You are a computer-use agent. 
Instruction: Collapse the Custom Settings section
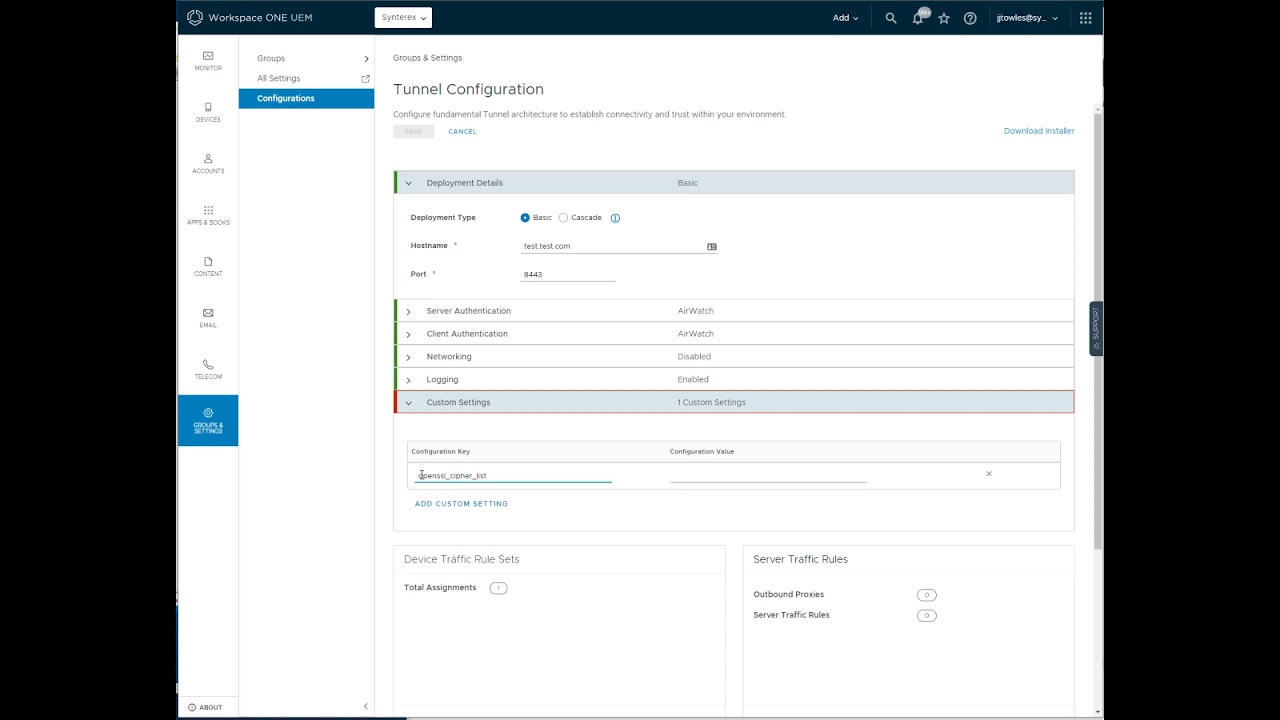point(408,403)
